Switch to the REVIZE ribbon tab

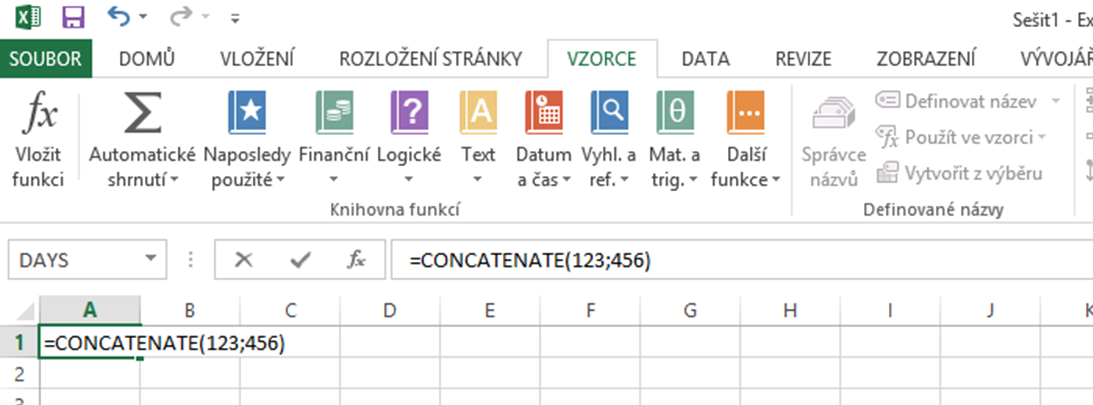803,59
